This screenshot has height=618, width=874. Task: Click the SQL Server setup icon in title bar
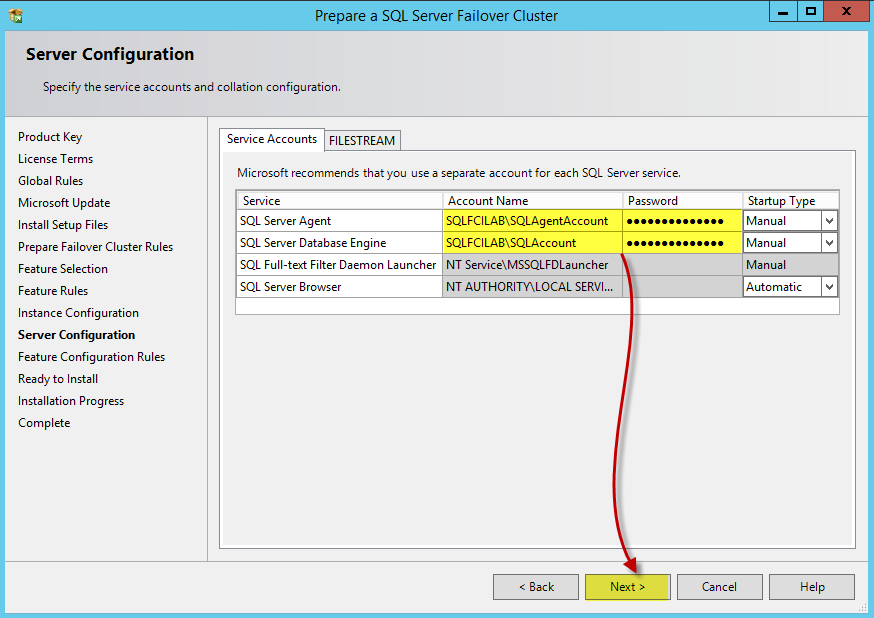(x=16, y=16)
